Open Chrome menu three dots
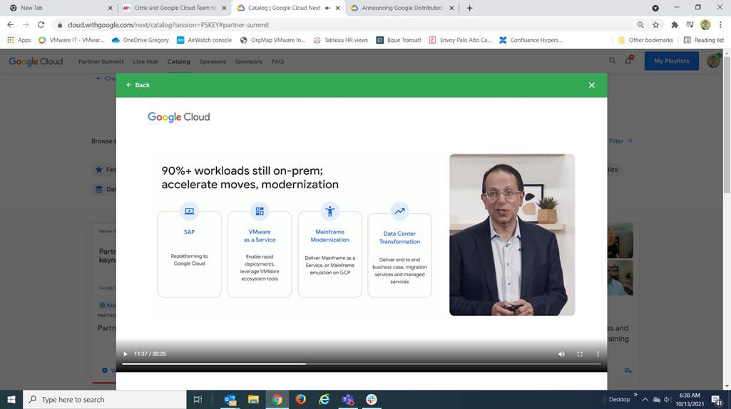The width and height of the screenshot is (731, 409). click(721, 25)
